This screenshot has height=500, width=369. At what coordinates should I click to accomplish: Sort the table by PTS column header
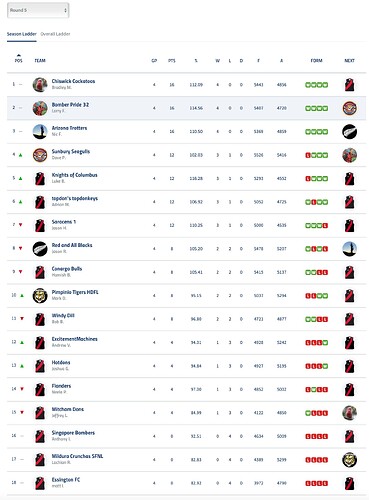coord(172,61)
